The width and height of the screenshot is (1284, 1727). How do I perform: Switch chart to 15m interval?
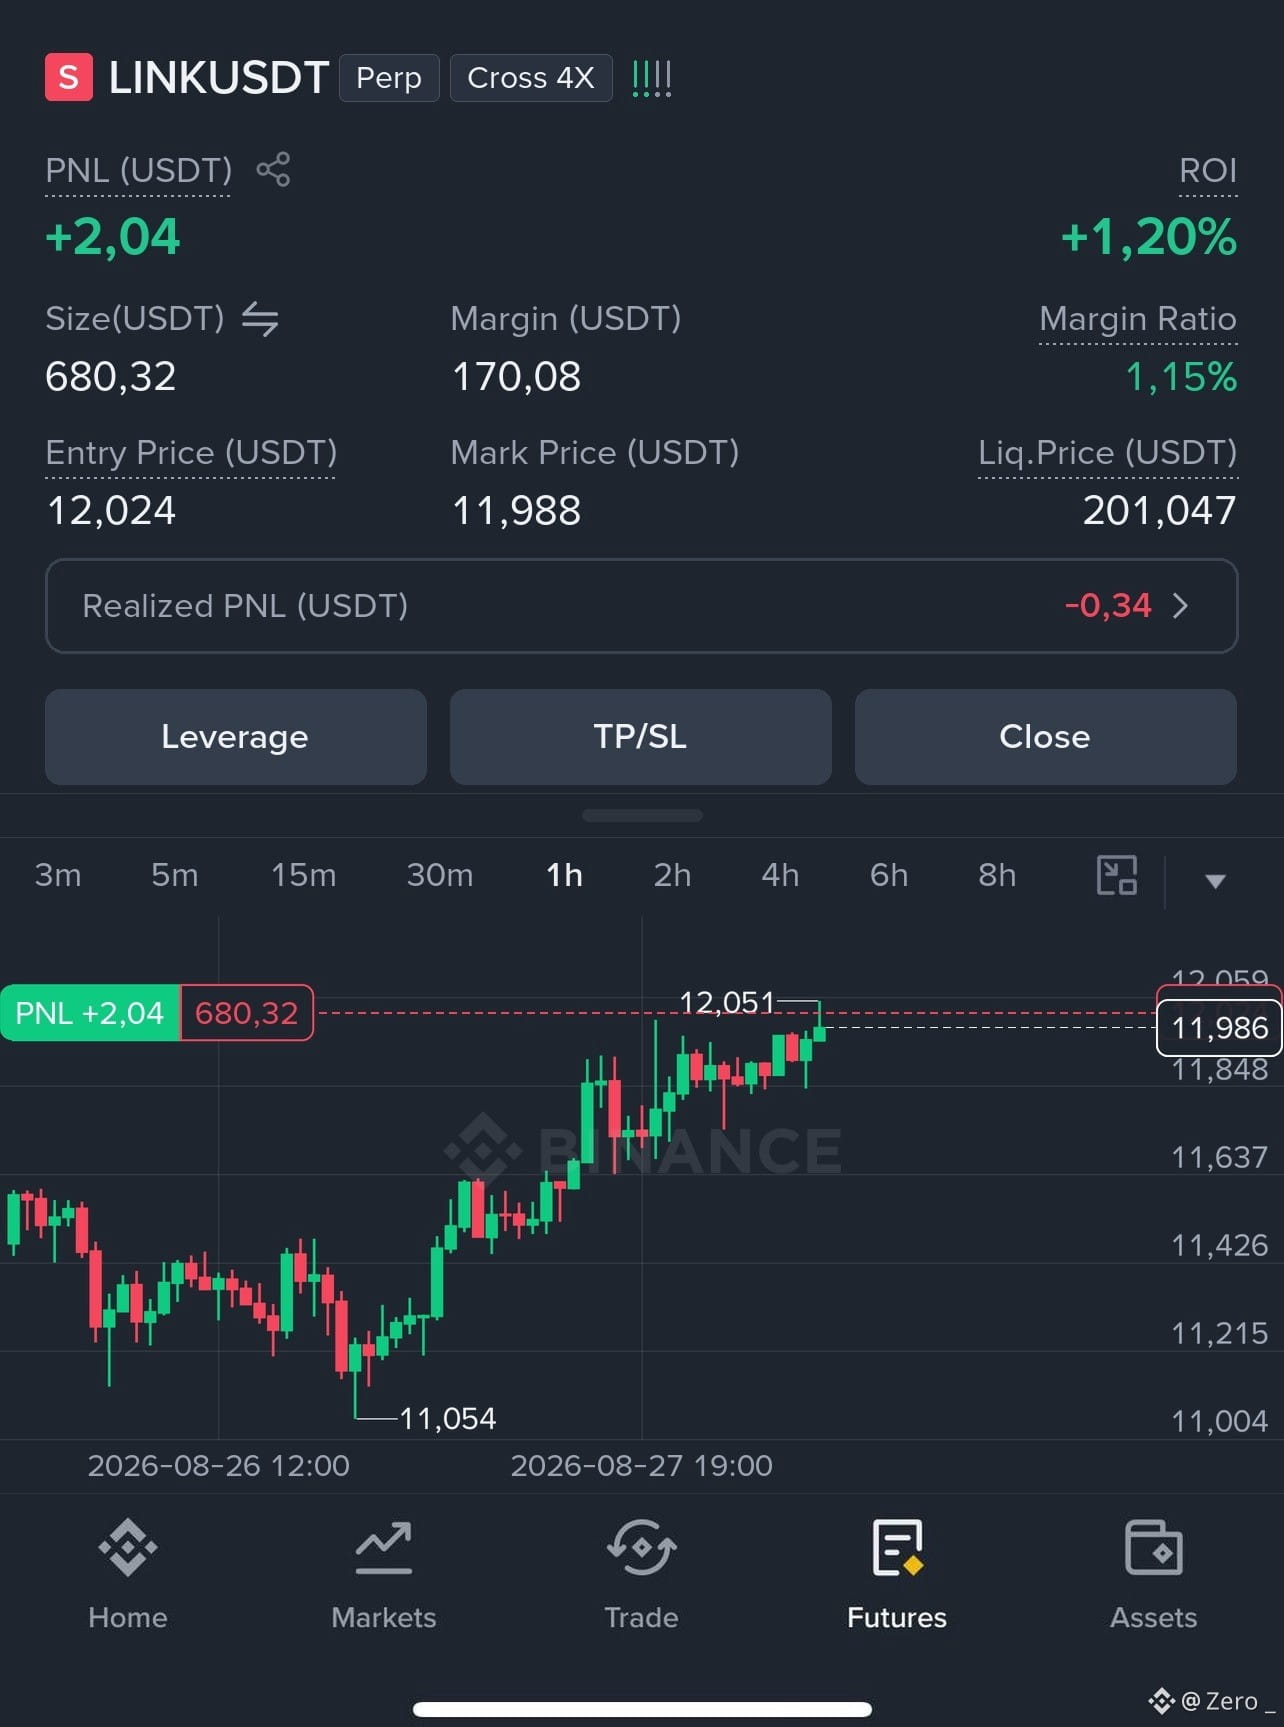click(x=304, y=875)
